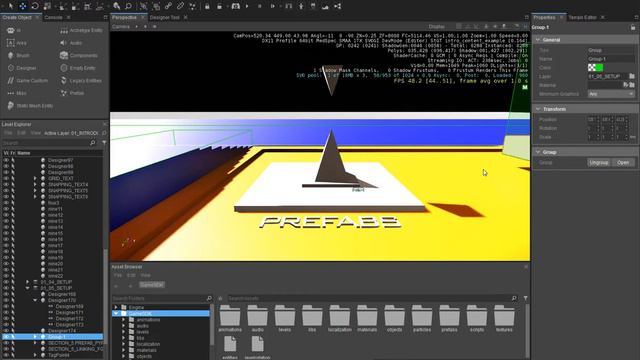Open Display menu in viewport header
The width and height of the screenshot is (640, 360).
pyautogui.click(x=436, y=27)
